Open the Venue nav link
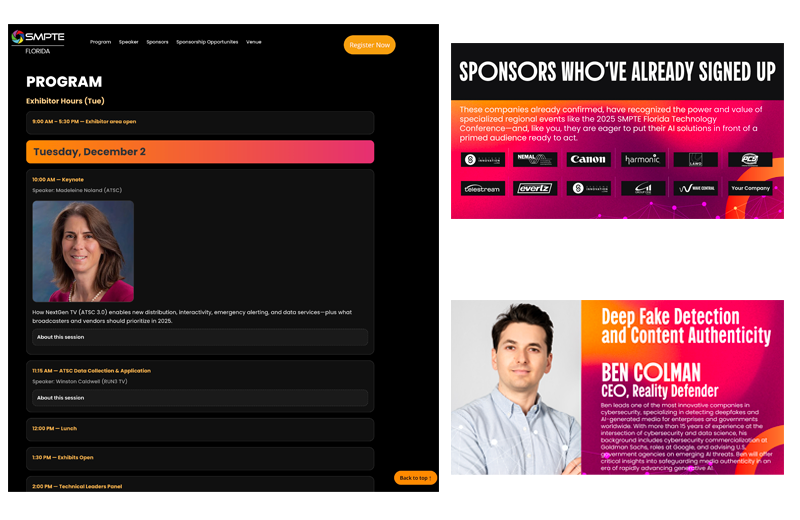This screenshot has height=520, width=800. (254, 42)
